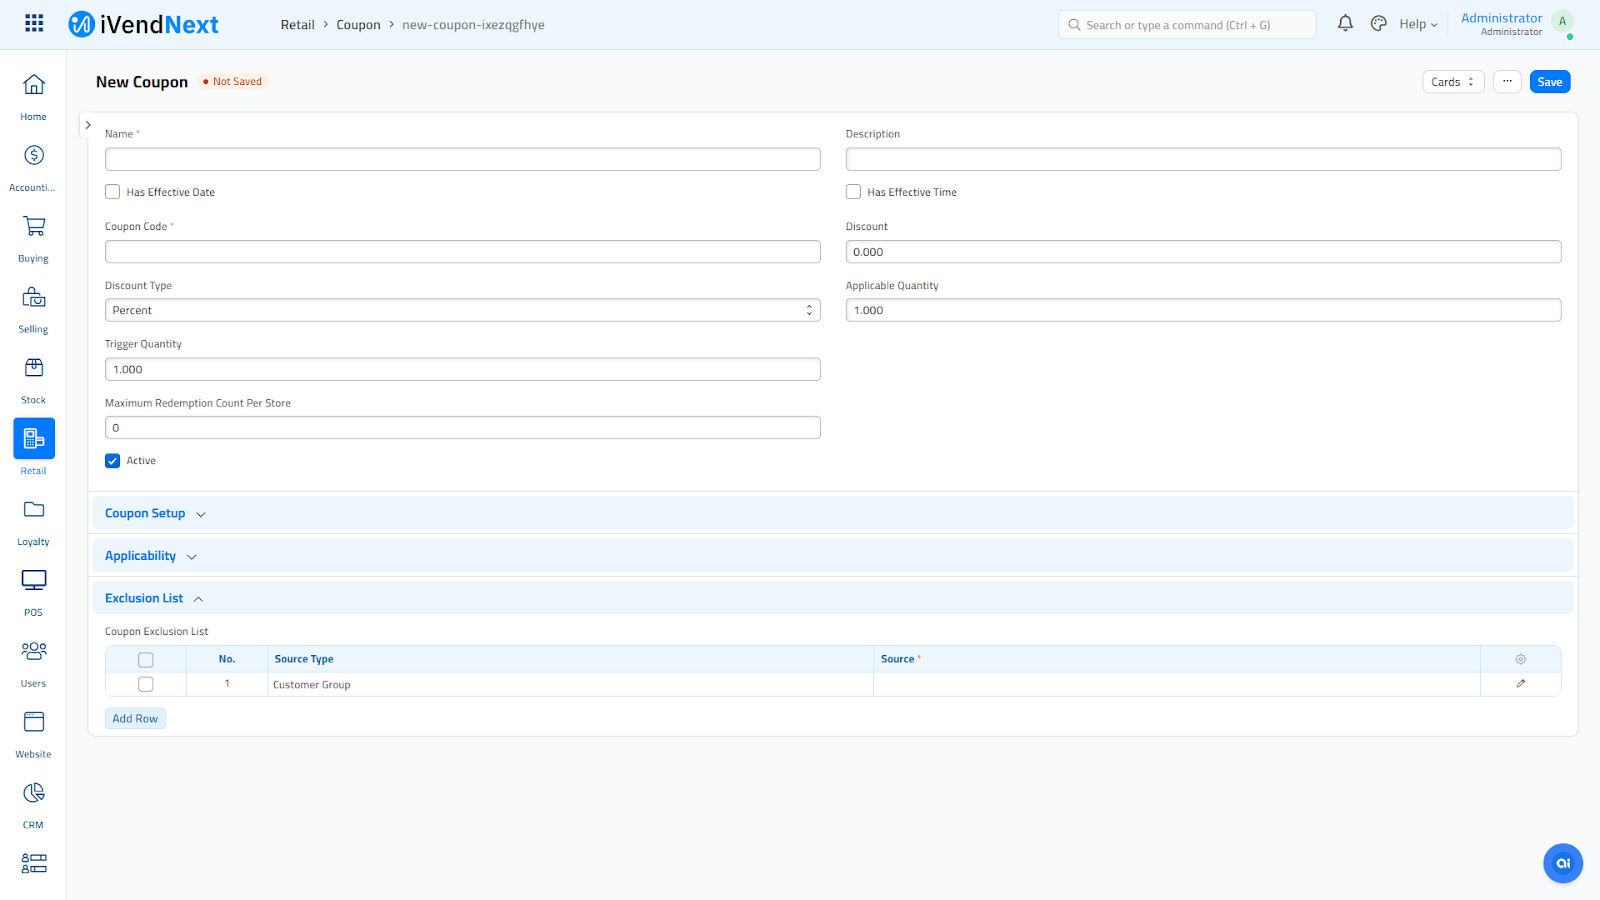Screen dimensions: 1600x900
Task: Edit row 1 with pencil icon
Action: [1520, 684]
